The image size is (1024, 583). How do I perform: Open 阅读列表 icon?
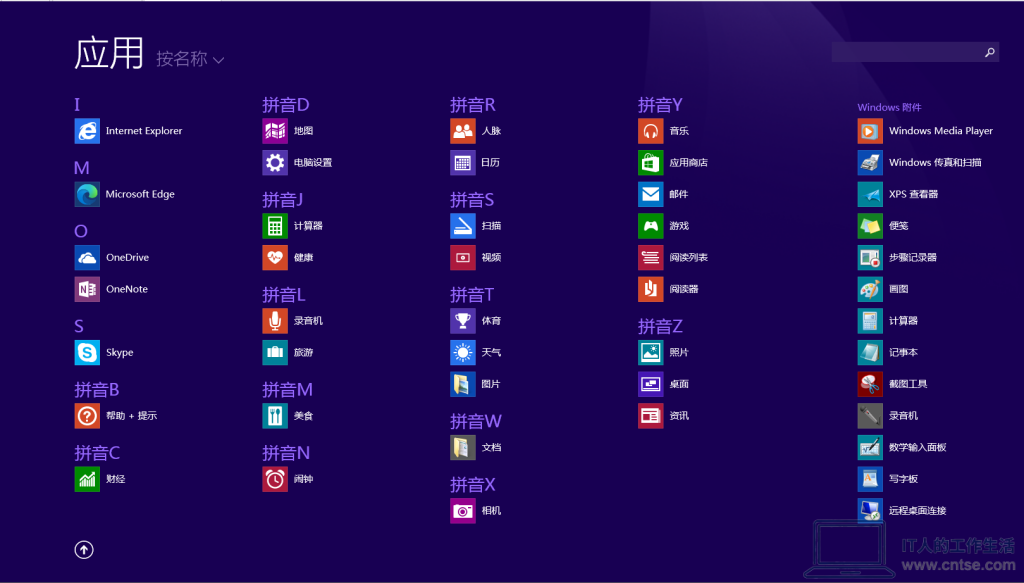(650, 258)
